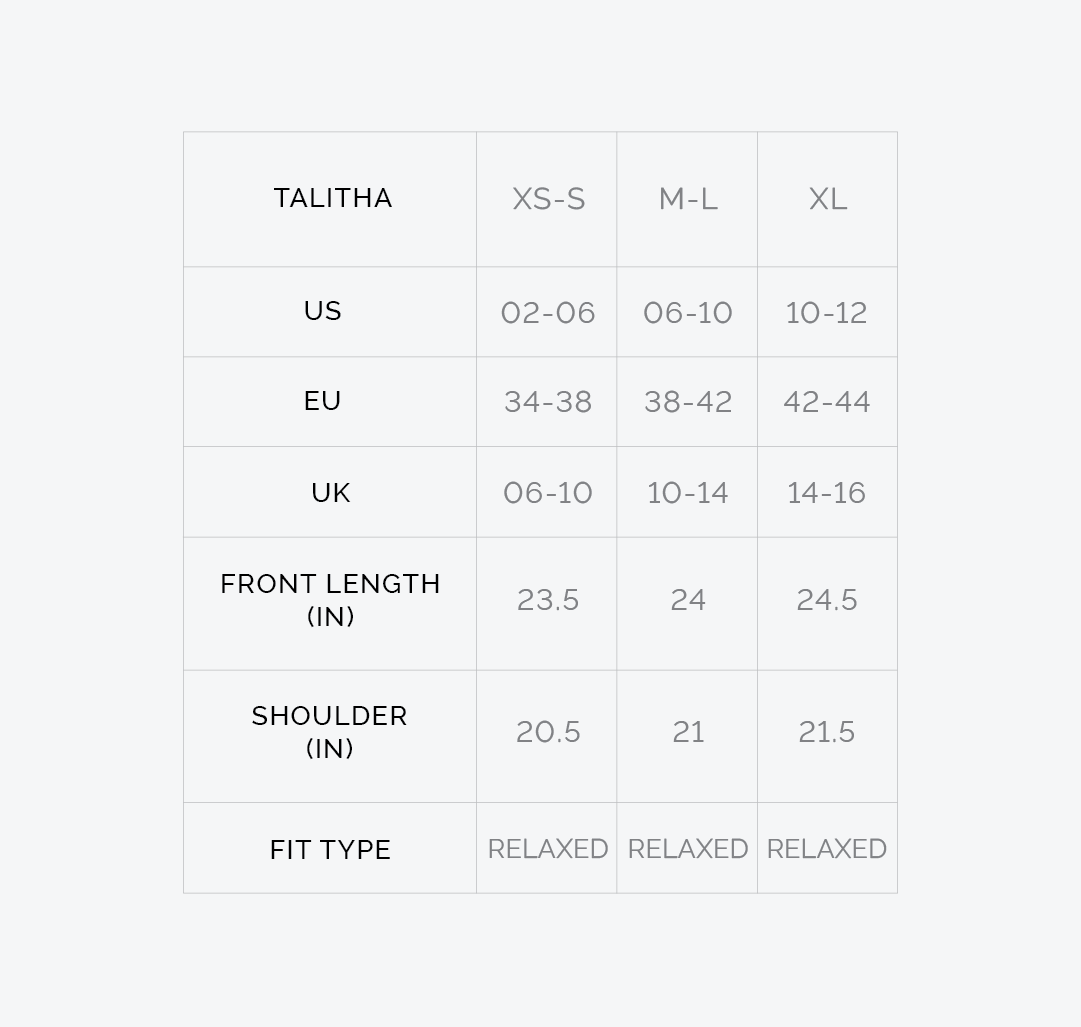The image size is (1081, 1027).
Task: Click the 20.5 shoulder value
Action: (548, 732)
